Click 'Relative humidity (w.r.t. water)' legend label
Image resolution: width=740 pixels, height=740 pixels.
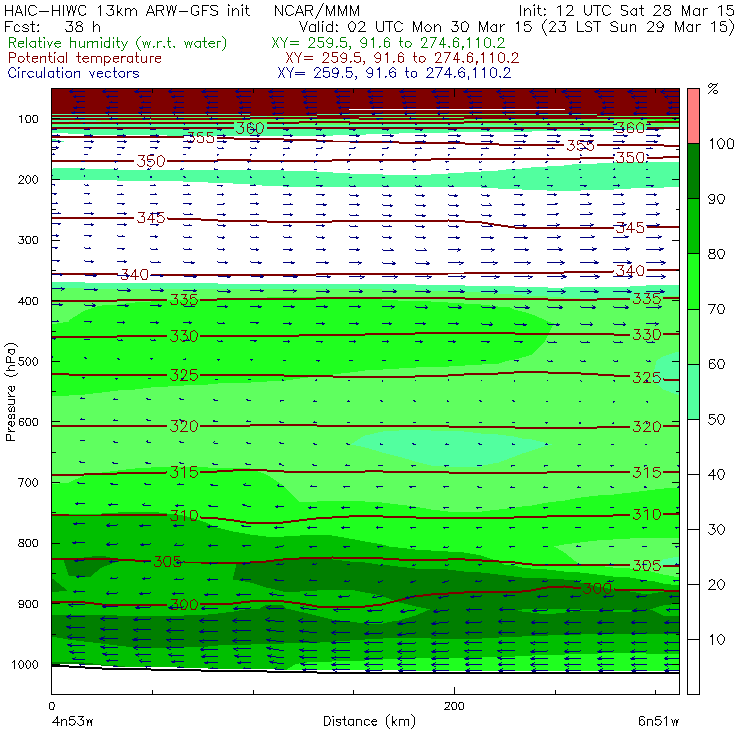point(118,43)
